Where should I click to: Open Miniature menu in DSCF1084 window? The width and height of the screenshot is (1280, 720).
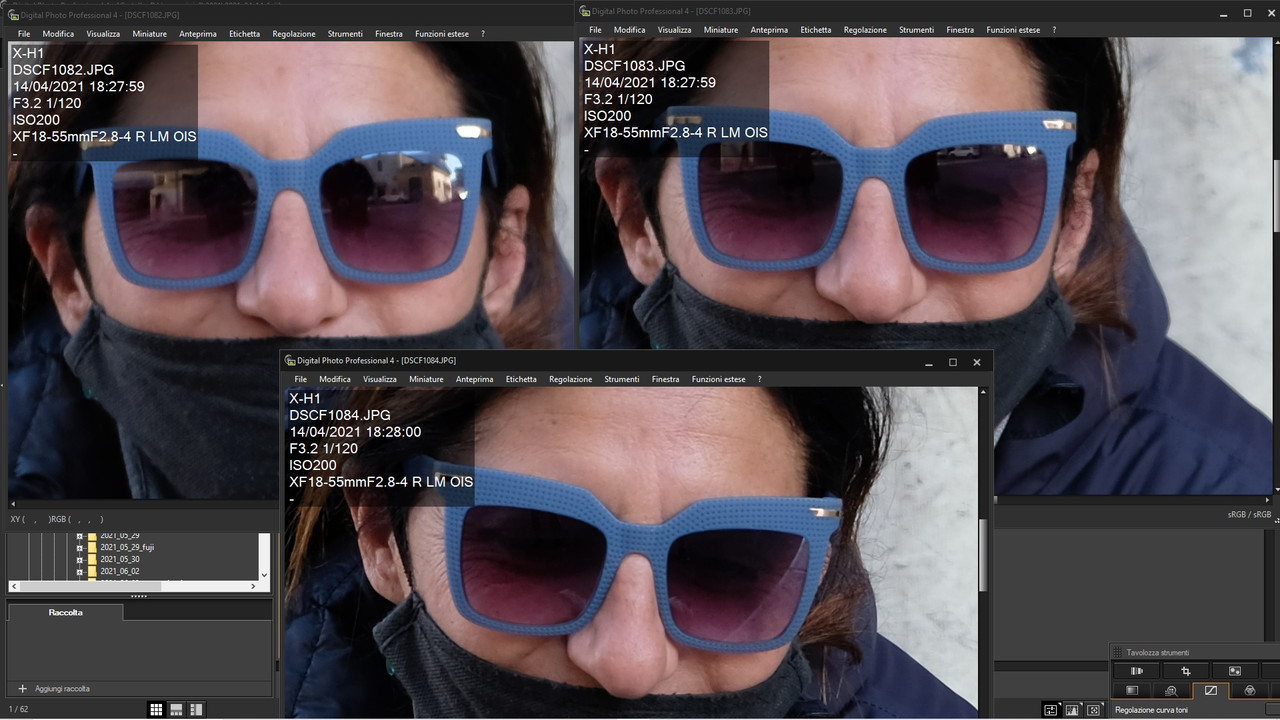426,379
